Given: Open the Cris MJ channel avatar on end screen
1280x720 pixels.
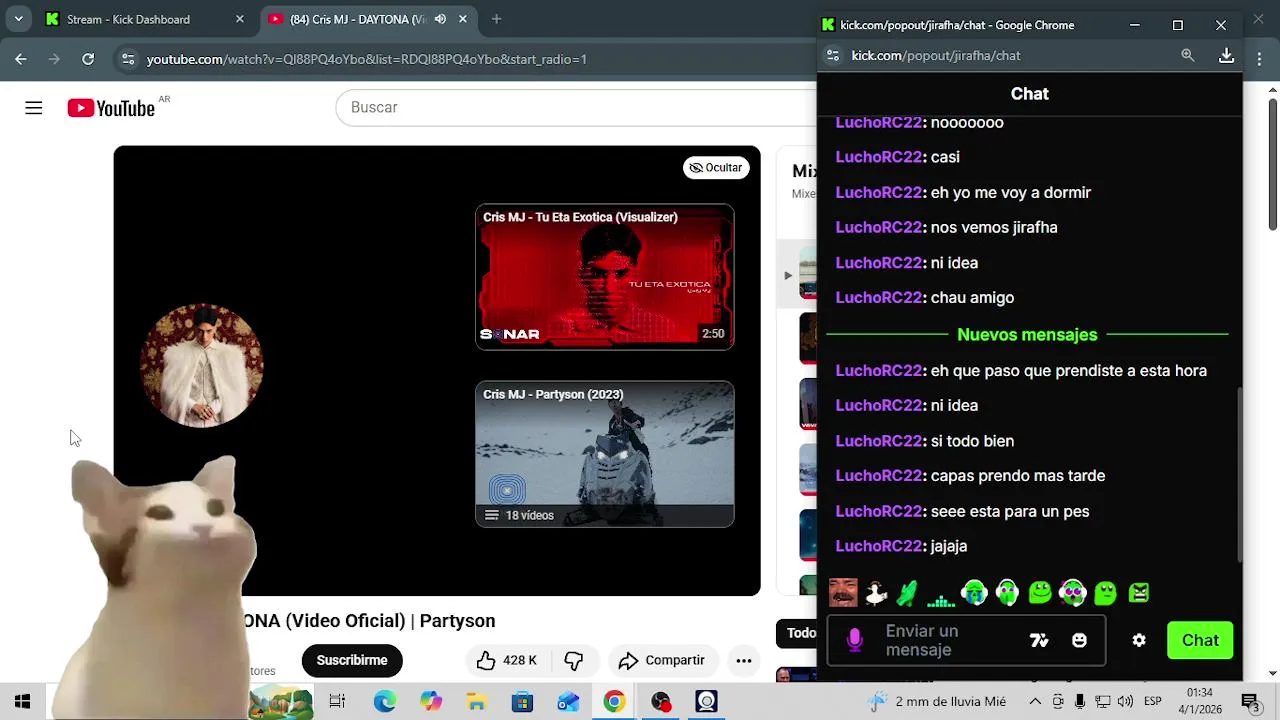Looking at the screenshot, I should (x=202, y=366).
